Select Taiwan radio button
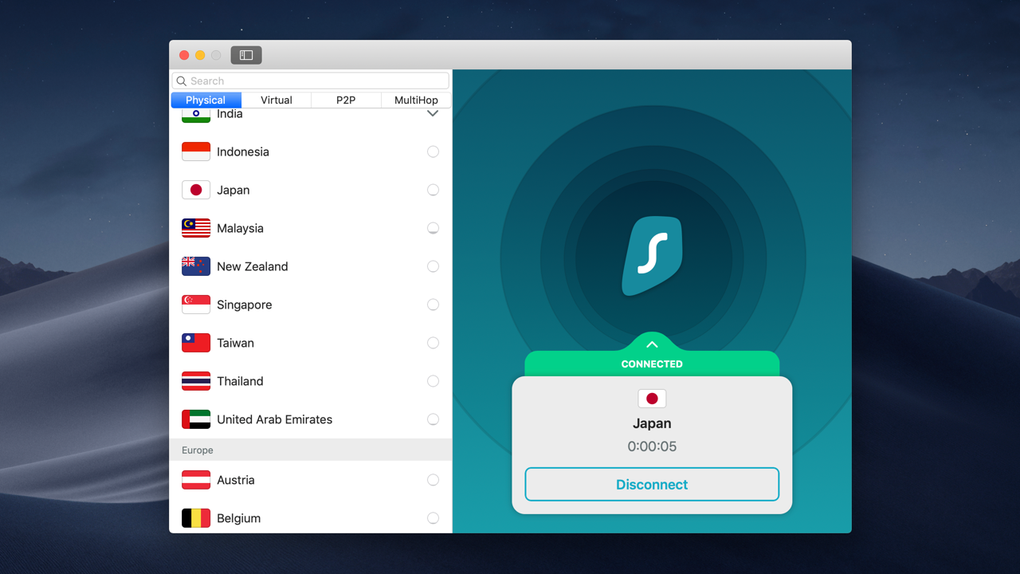The width and height of the screenshot is (1020, 574). click(x=433, y=343)
